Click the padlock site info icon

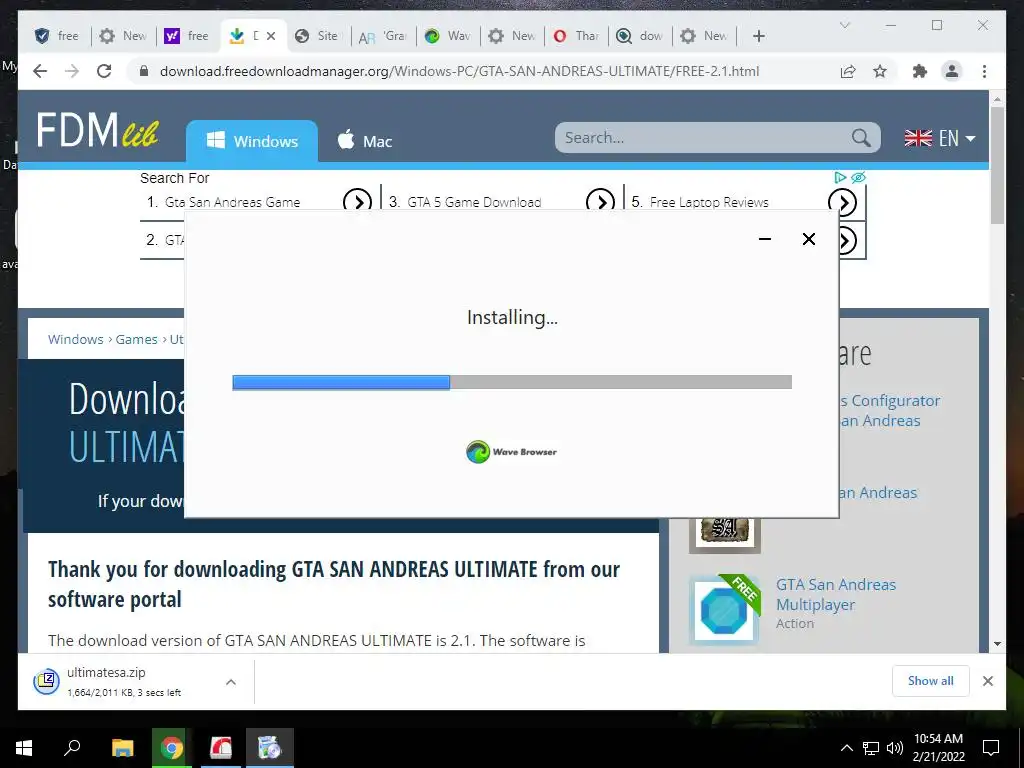pyautogui.click(x=144, y=71)
